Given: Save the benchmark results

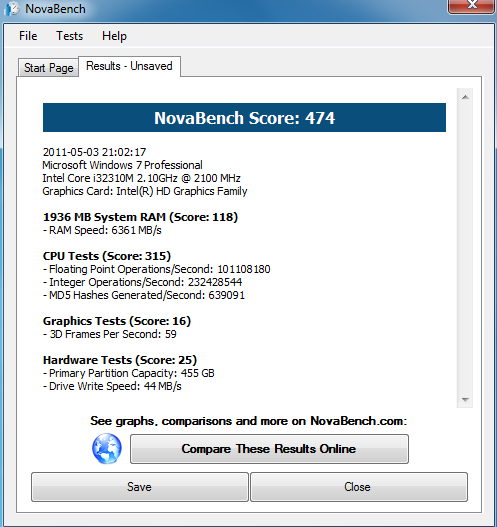Looking at the screenshot, I should click(x=140, y=487).
